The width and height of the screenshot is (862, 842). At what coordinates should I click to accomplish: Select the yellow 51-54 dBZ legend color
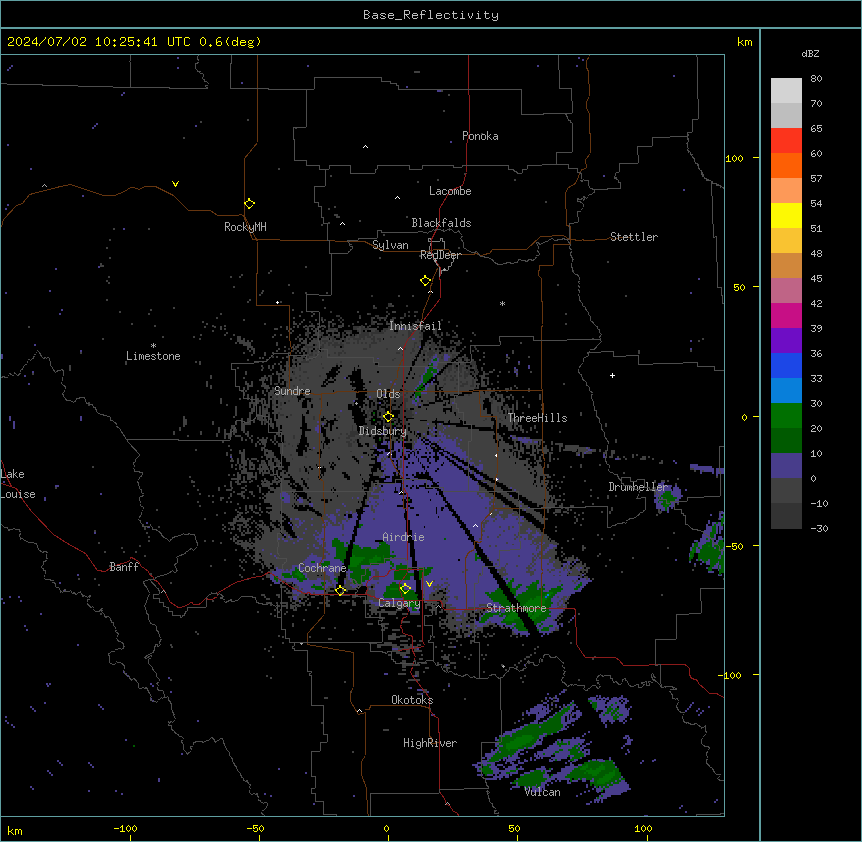(x=786, y=215)
